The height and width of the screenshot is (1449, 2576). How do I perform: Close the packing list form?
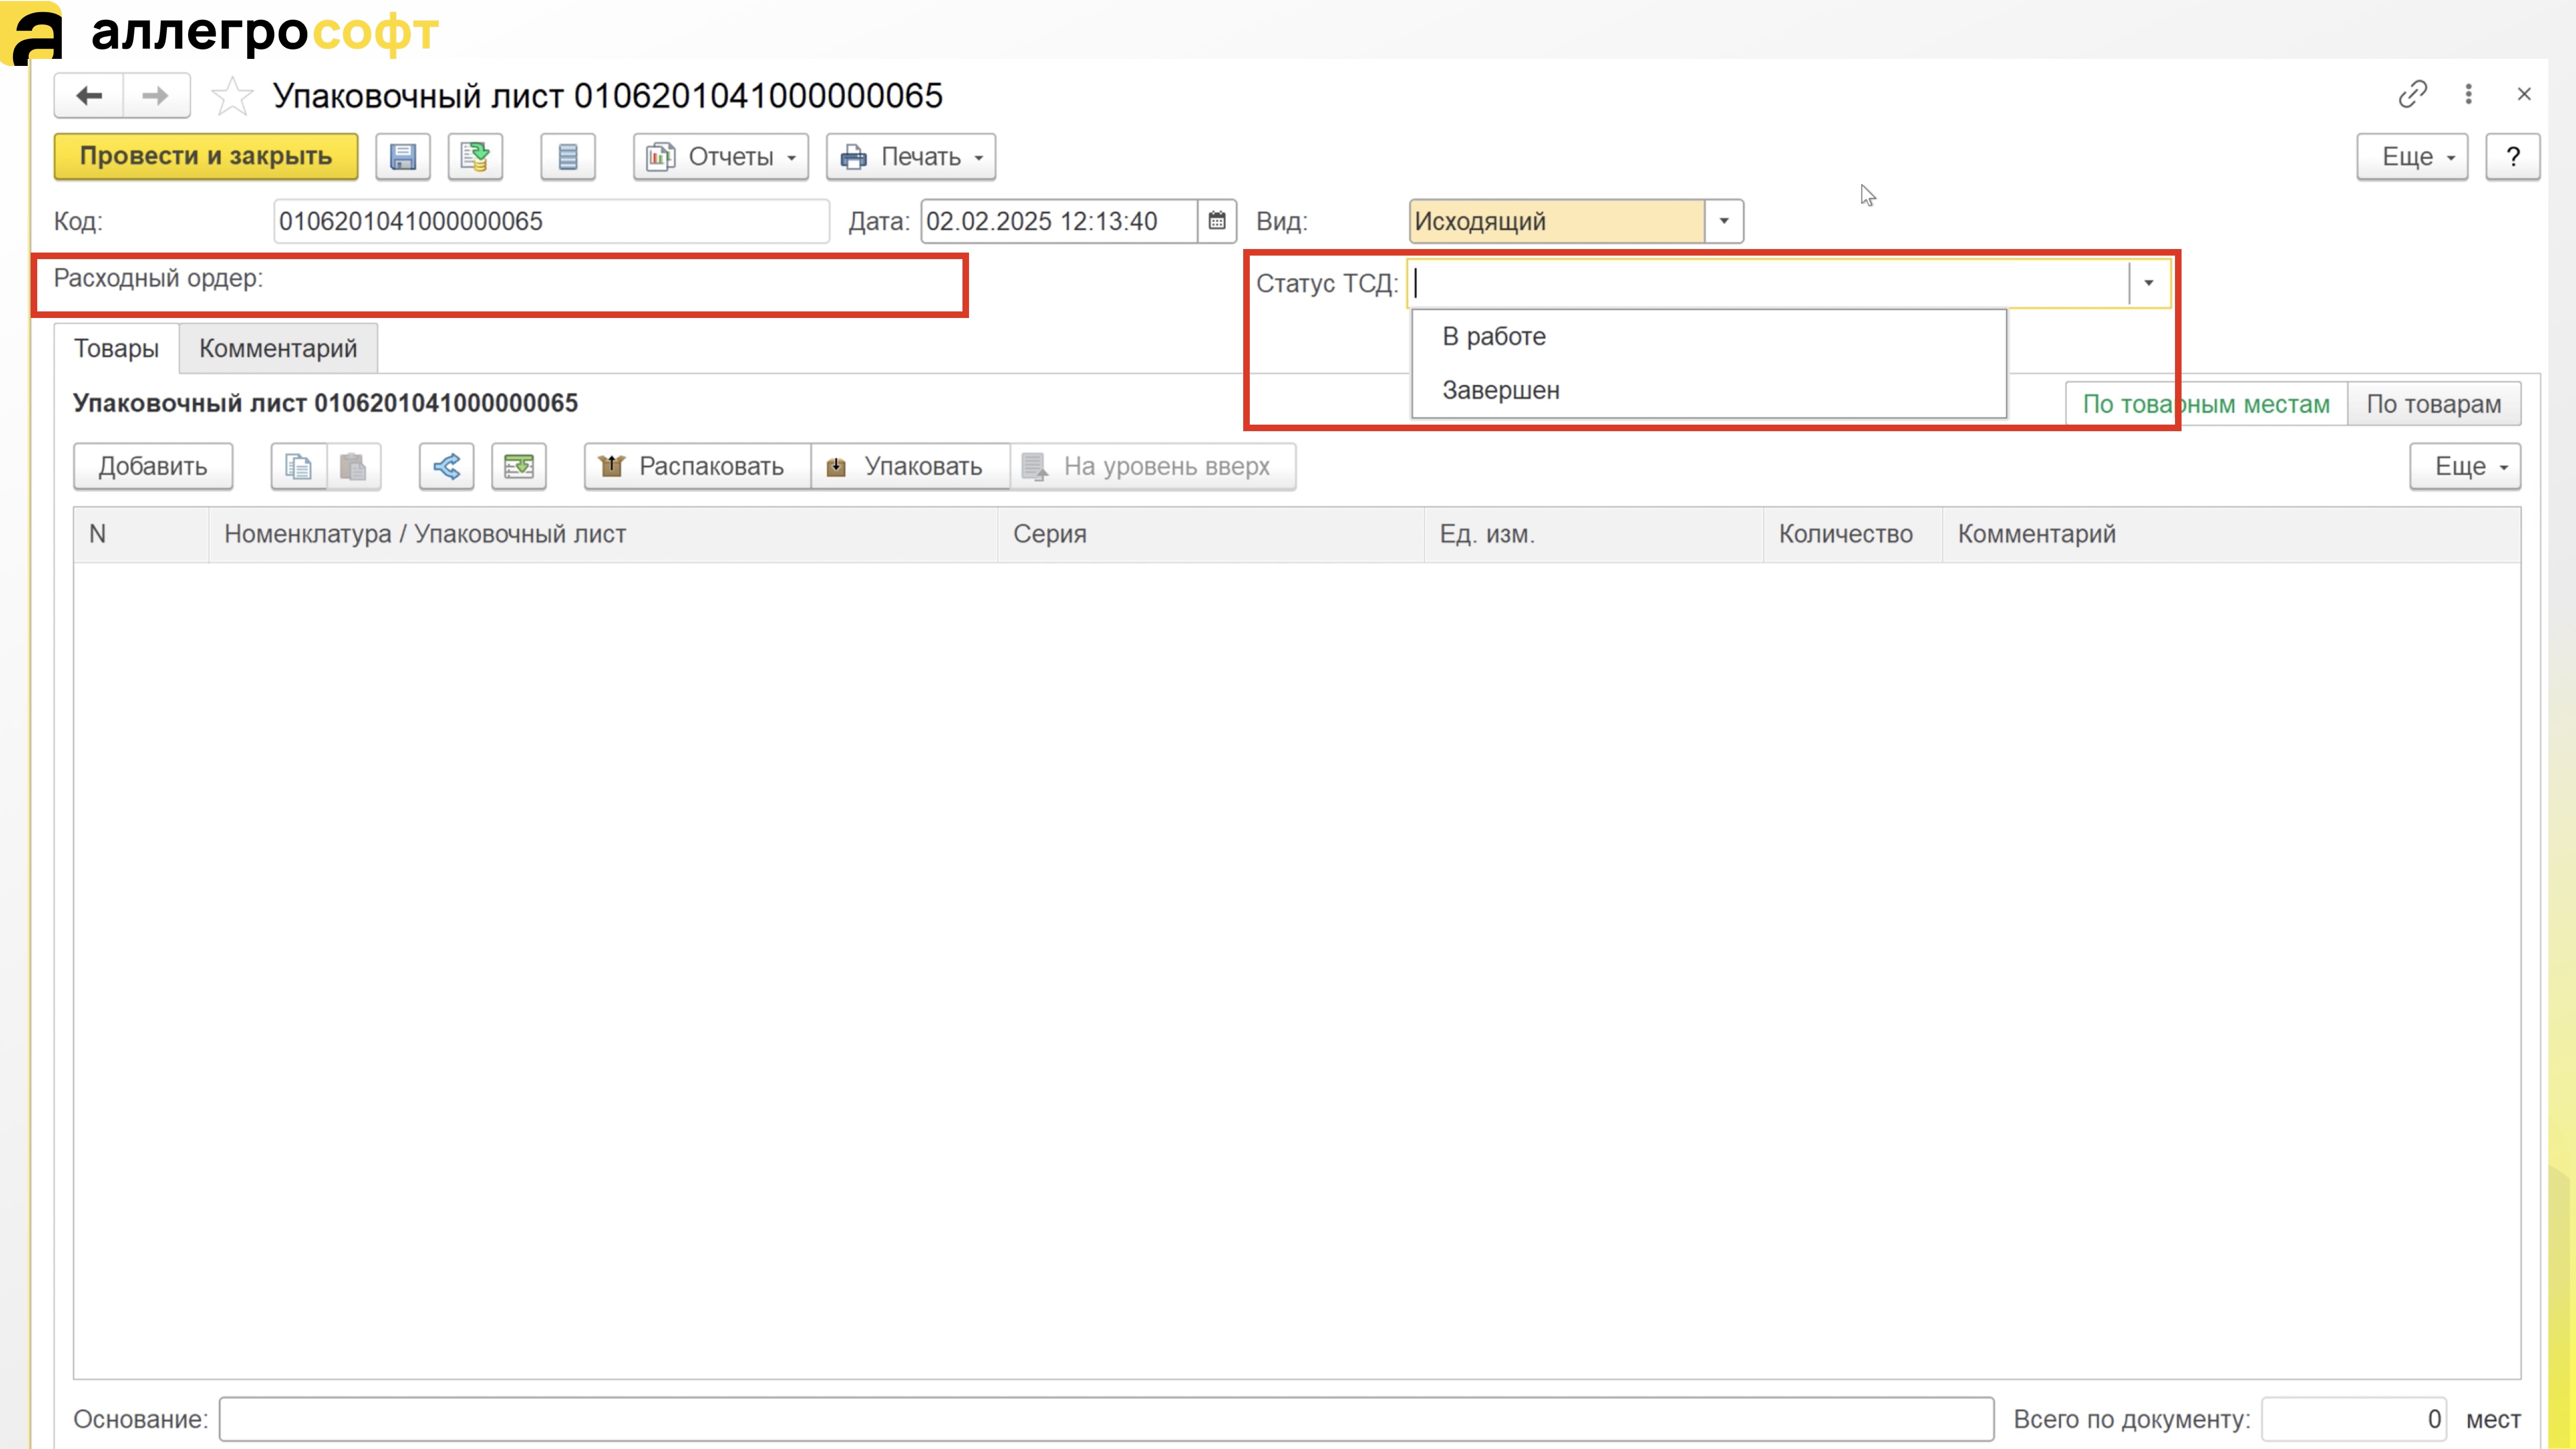click(x=2524, y=94)
